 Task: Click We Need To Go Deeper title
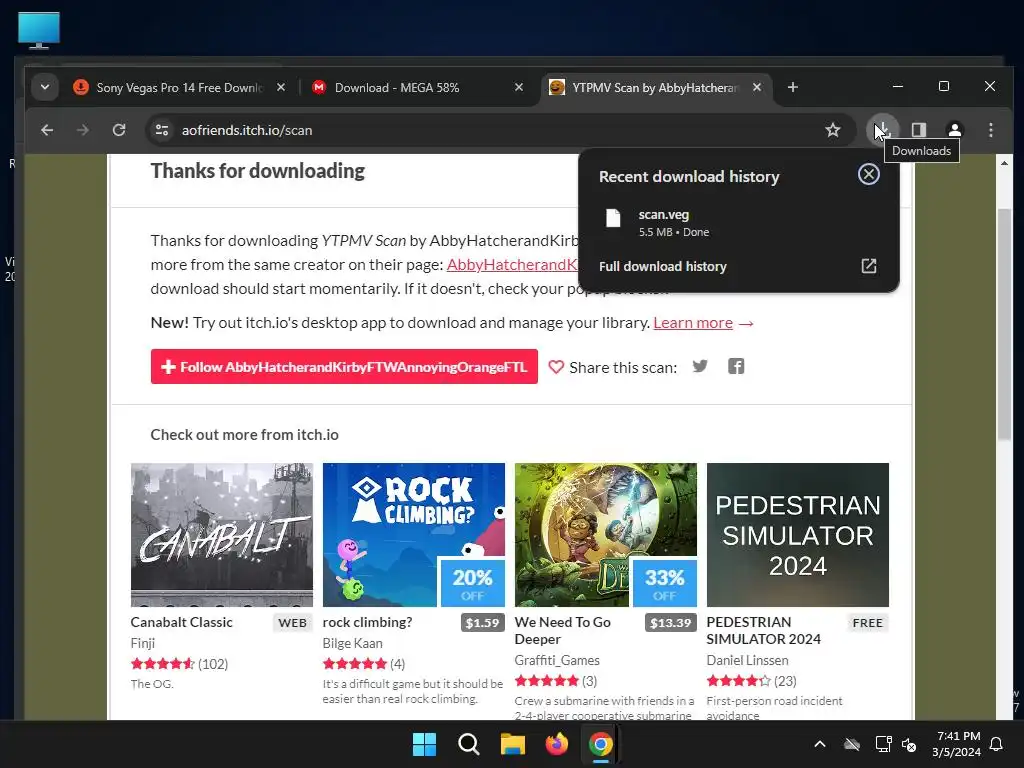tap(563, 630)
